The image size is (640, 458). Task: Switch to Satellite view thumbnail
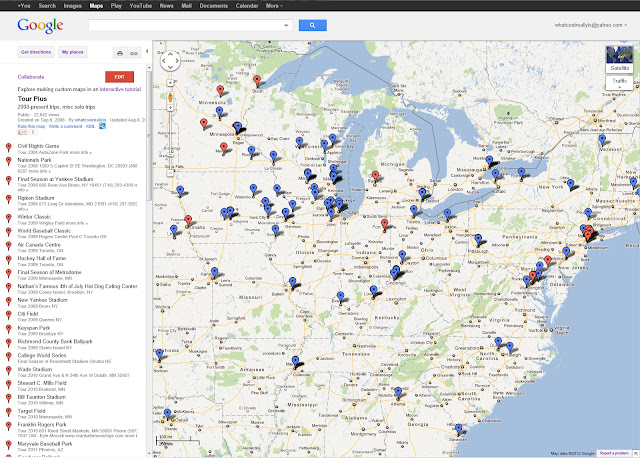tap(620, 59)
